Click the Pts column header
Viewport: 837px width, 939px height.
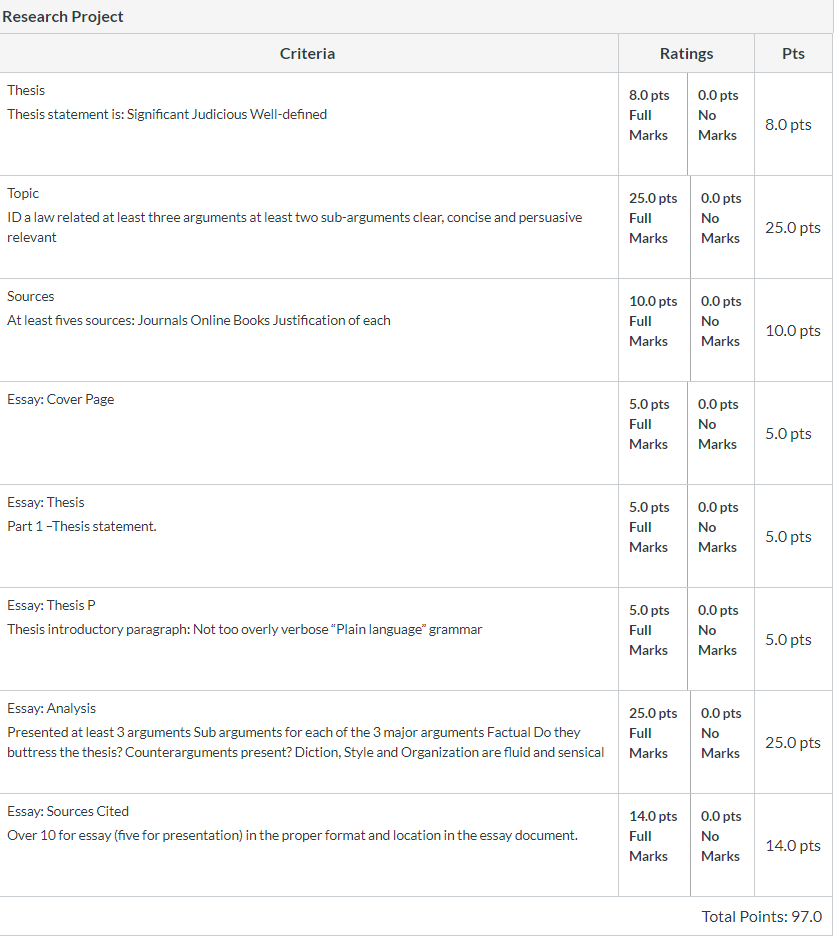point(793,54)
